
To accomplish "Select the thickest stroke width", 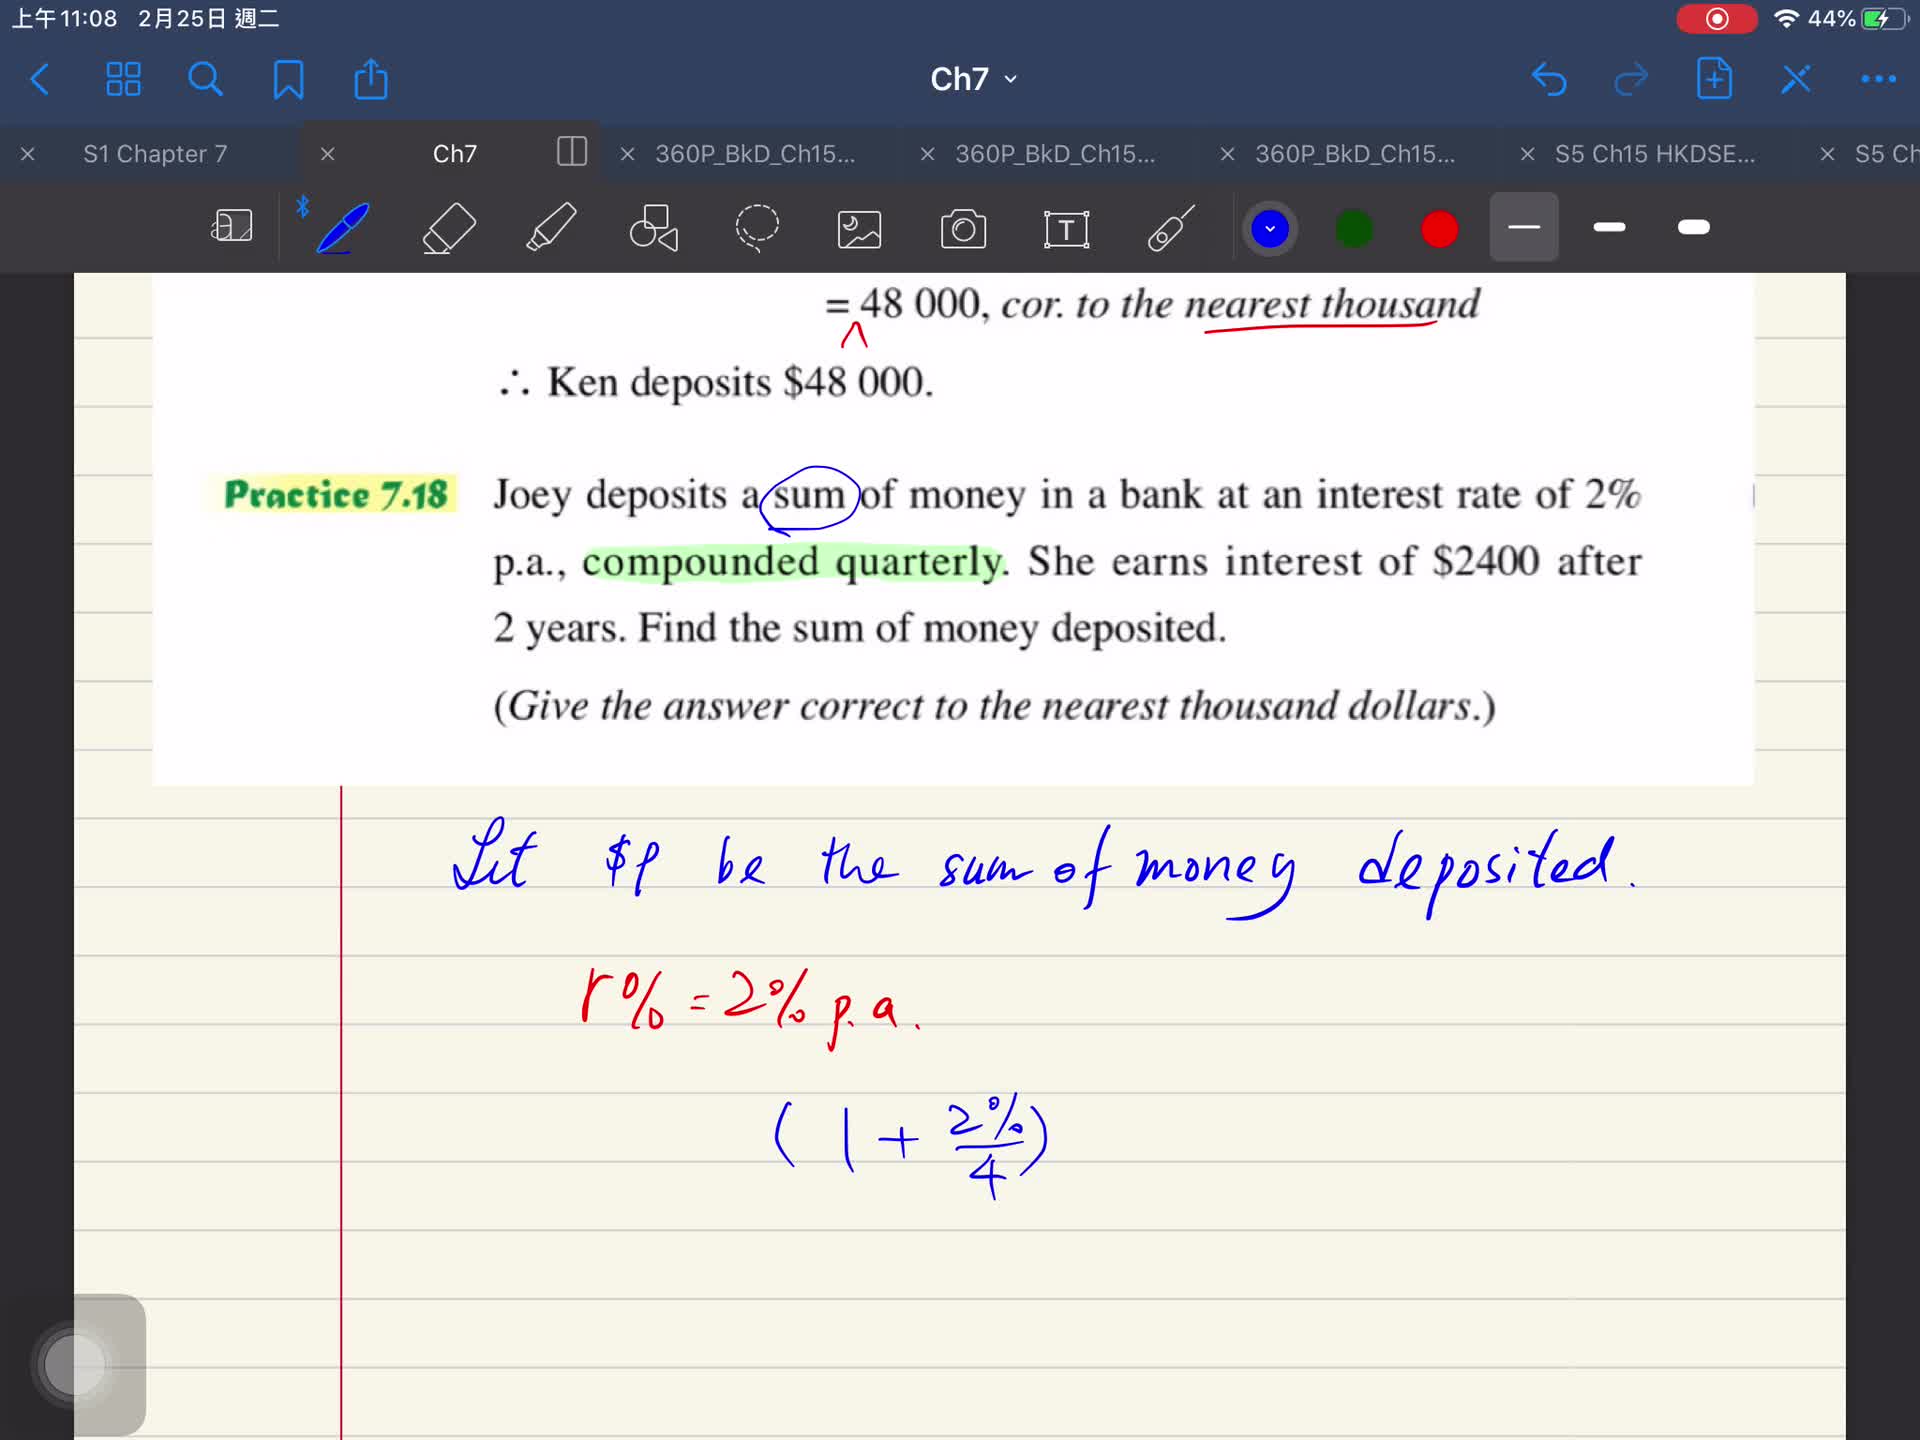I will click(1693, 228).
